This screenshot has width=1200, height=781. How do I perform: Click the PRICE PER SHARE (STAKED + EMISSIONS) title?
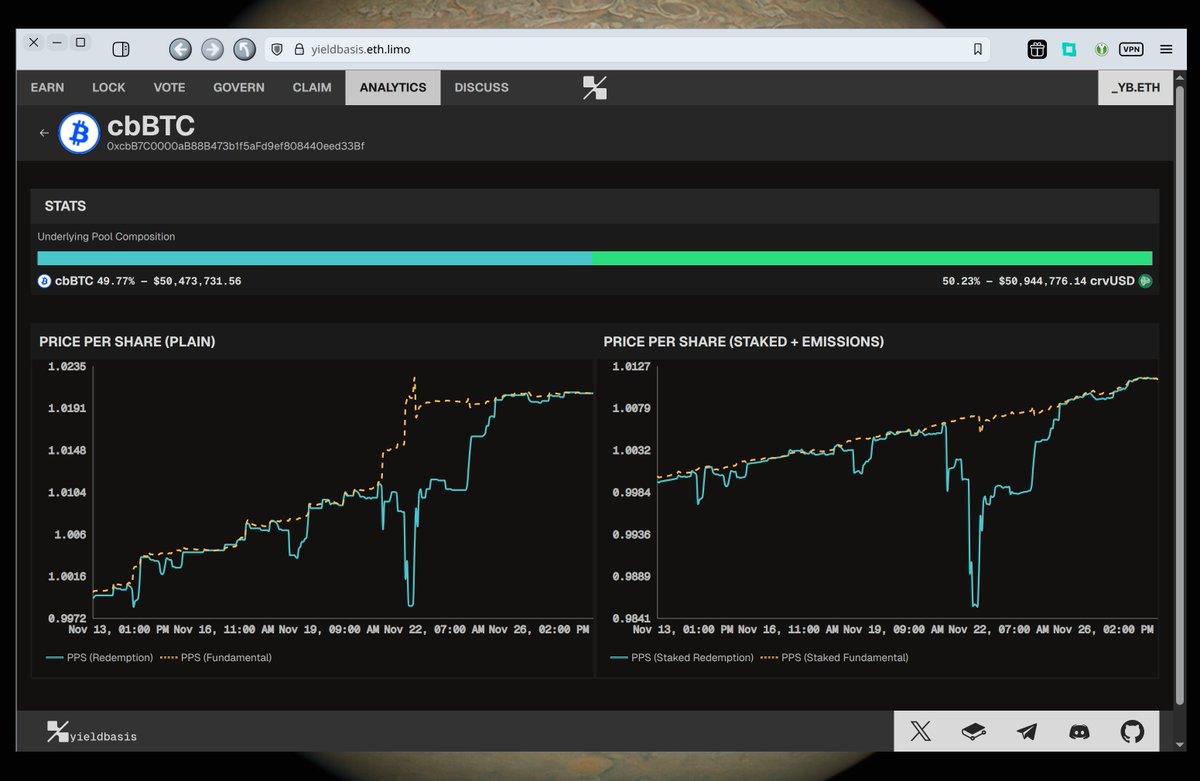pos(744,342)
